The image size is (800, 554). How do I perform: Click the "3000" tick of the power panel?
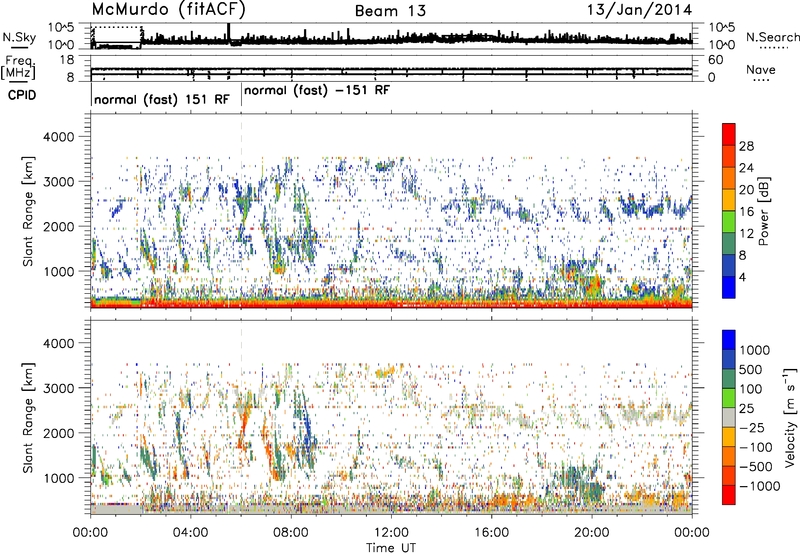click(x=59, y=182)
